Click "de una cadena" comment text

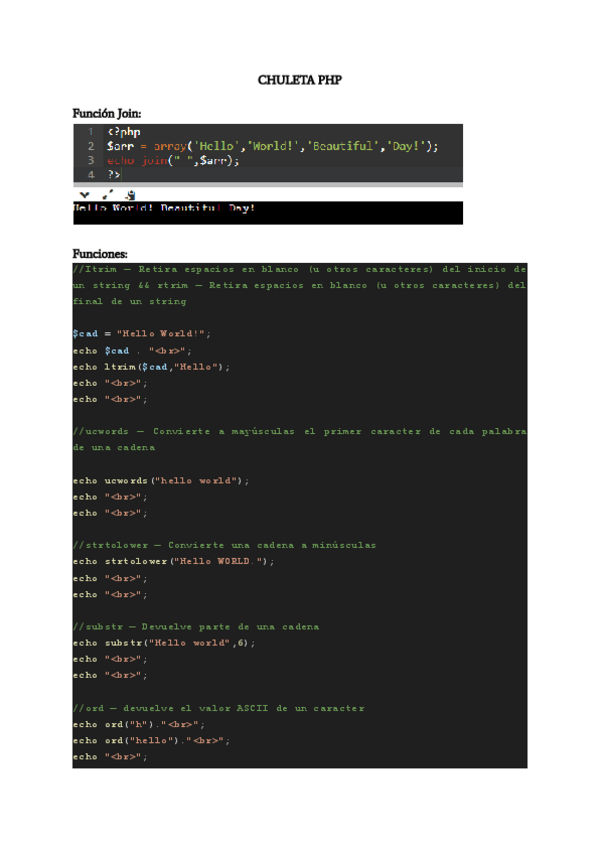pyautogui.click(x=114, y=448)
